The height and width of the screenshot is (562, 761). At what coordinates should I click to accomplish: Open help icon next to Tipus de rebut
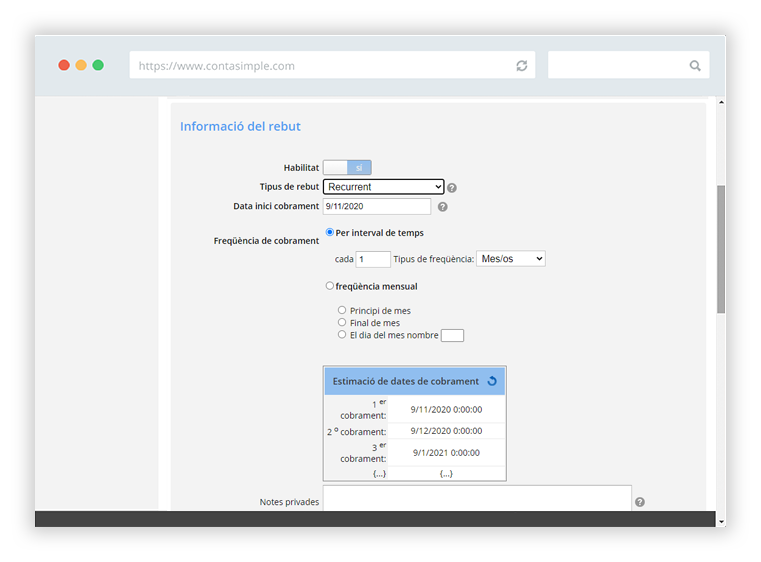[x=451, y=188]
